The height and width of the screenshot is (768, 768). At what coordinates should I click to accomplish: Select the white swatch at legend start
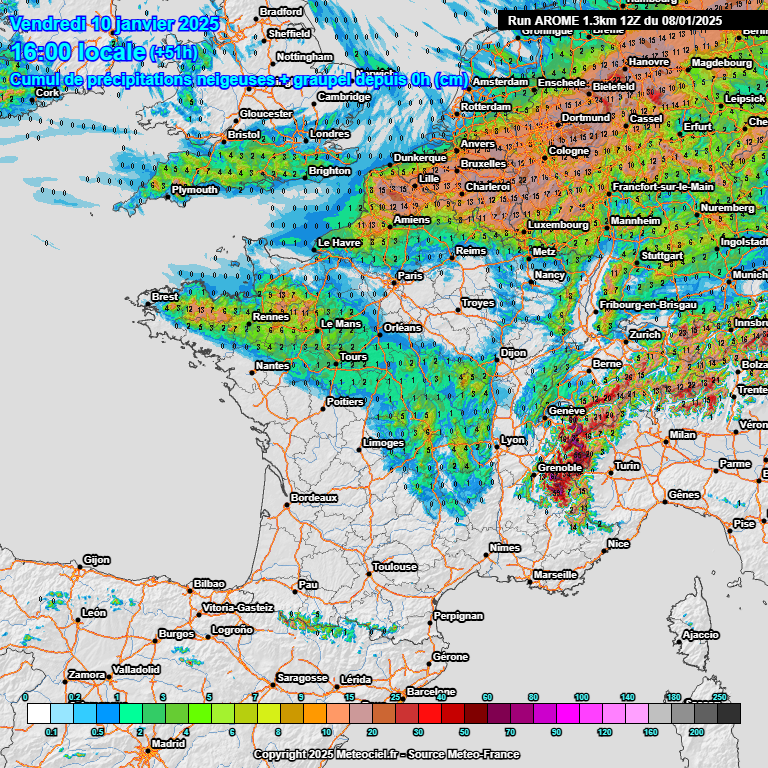click(39, 713)
